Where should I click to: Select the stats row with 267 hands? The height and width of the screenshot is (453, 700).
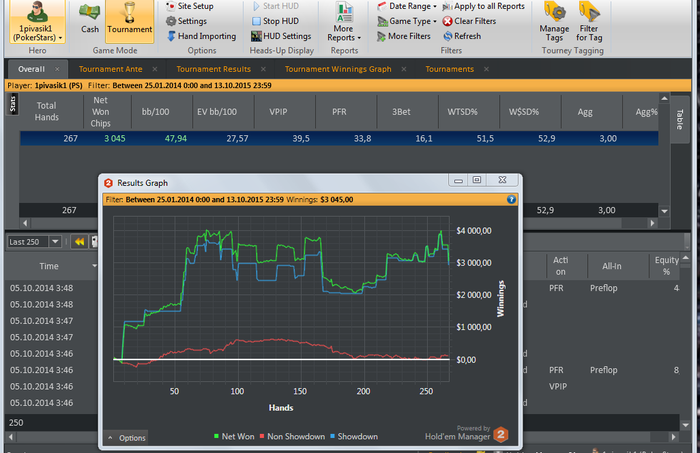click(x=339, y=138)
